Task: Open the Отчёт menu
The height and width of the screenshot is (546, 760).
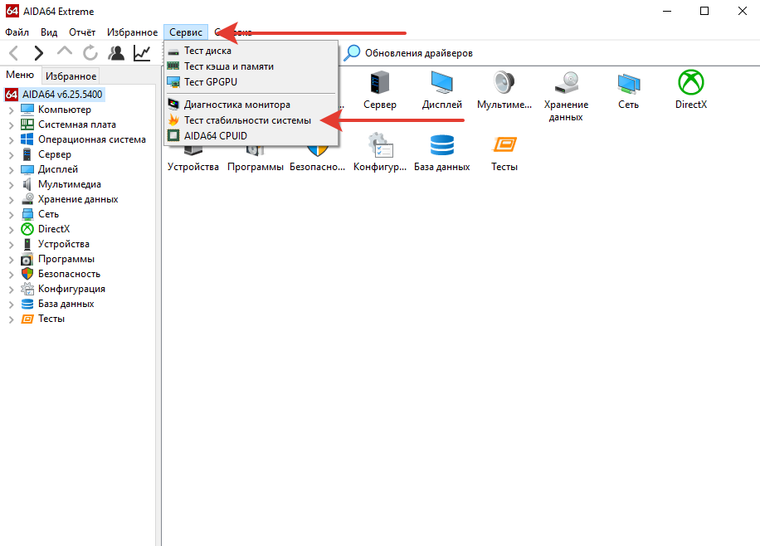Action: 82,32
